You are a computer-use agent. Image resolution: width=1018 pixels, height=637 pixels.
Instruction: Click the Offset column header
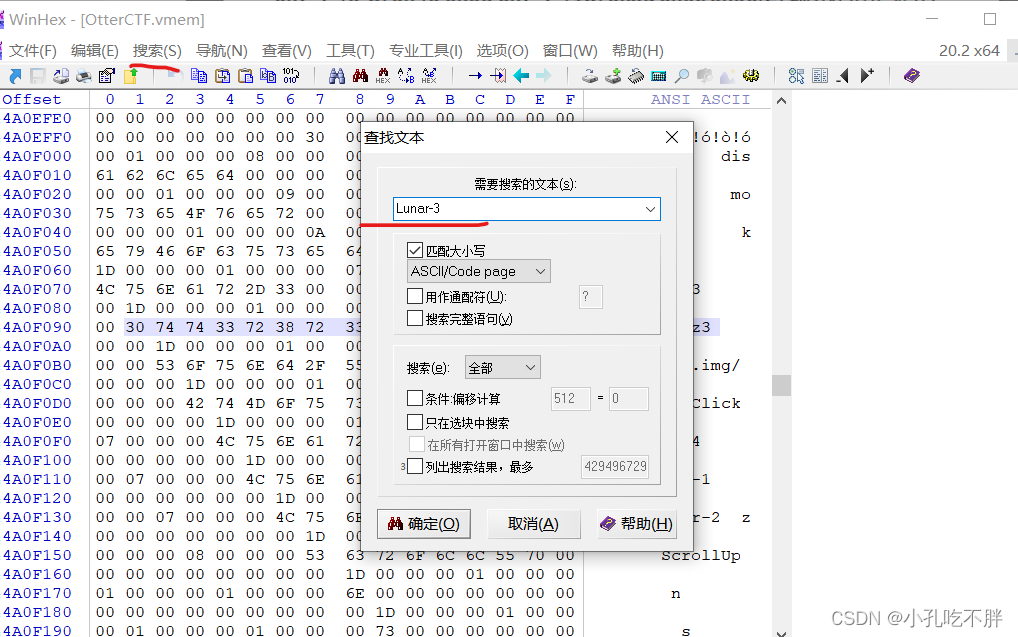(x=32, y=99)
